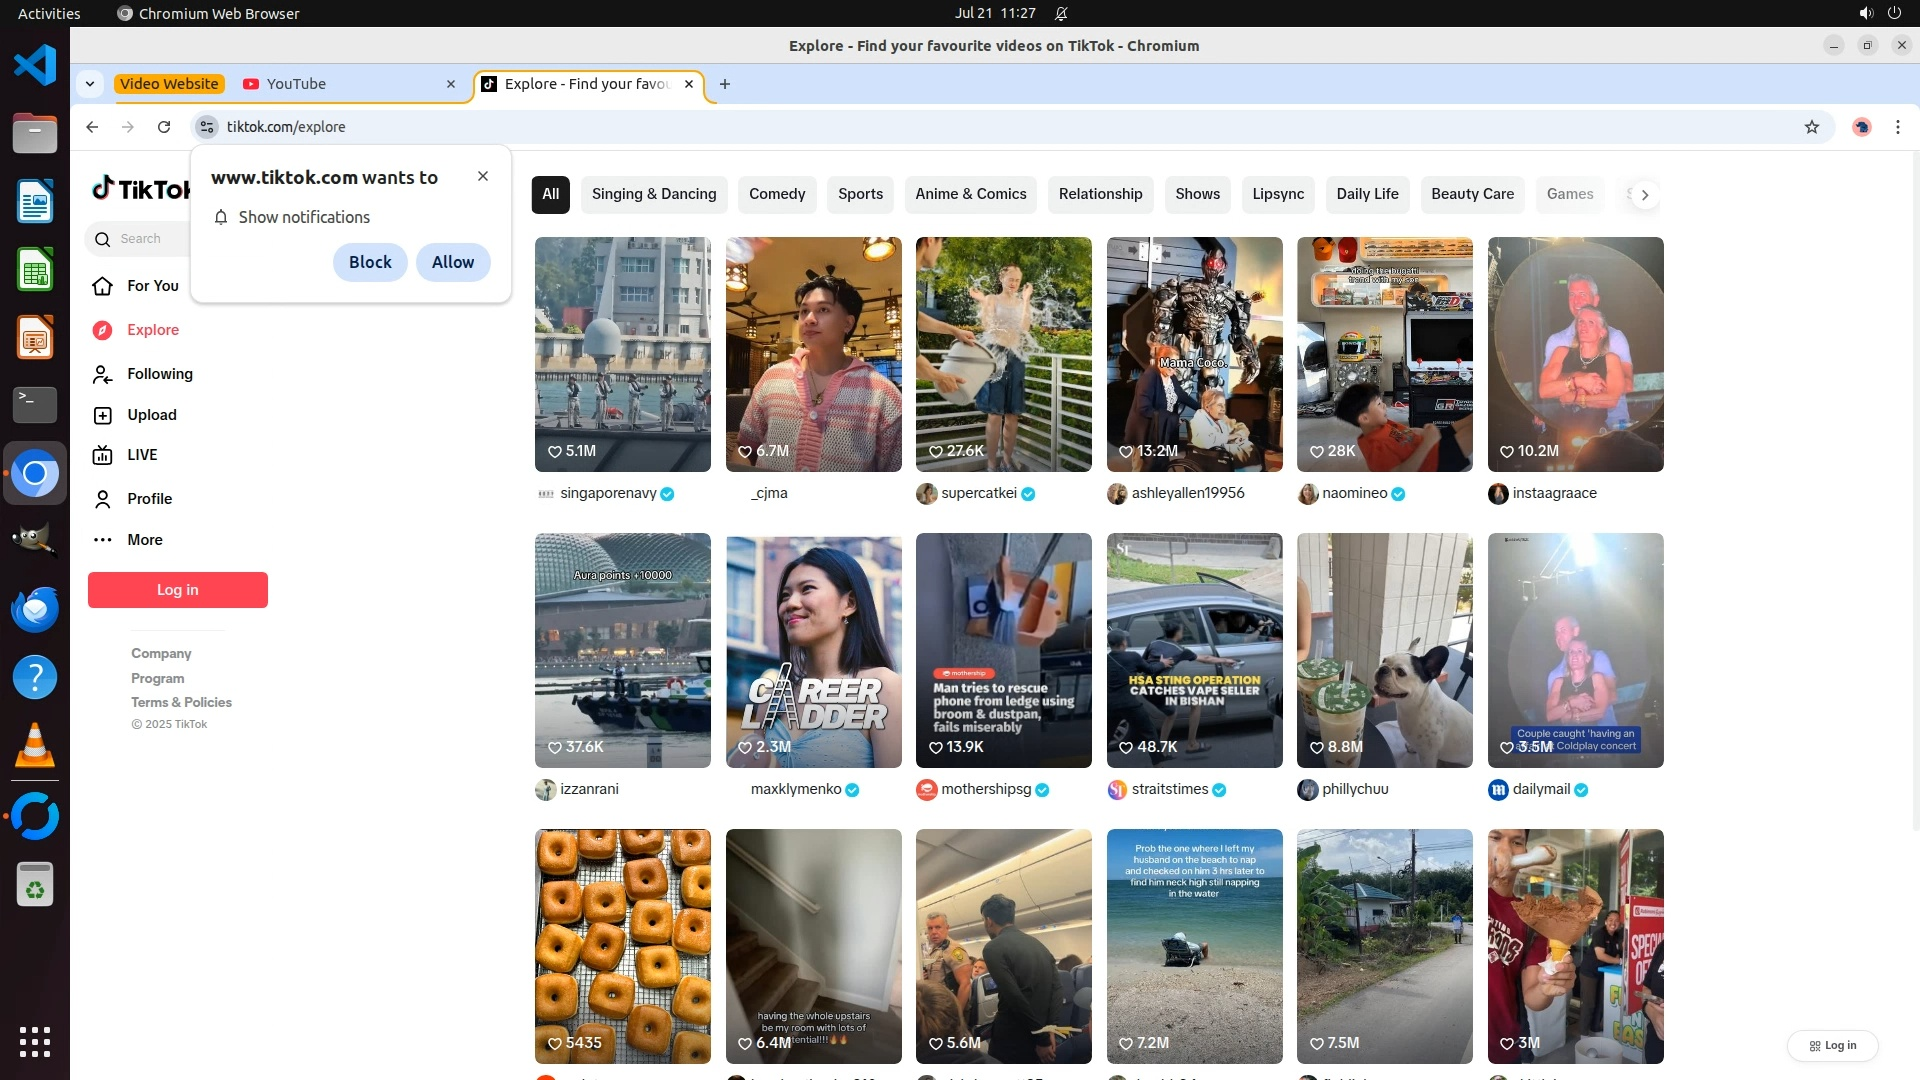Select the Comedy category tab
The width and height of the screenshot is (1920, 1080).
776,194
